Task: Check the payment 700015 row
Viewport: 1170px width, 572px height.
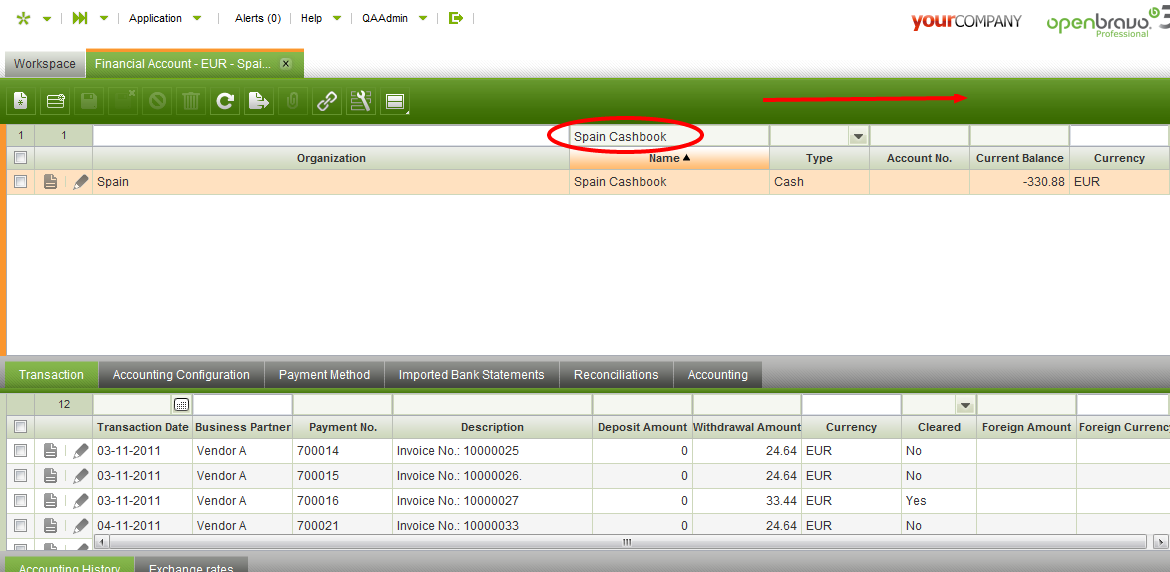Action: pos(21,476)
